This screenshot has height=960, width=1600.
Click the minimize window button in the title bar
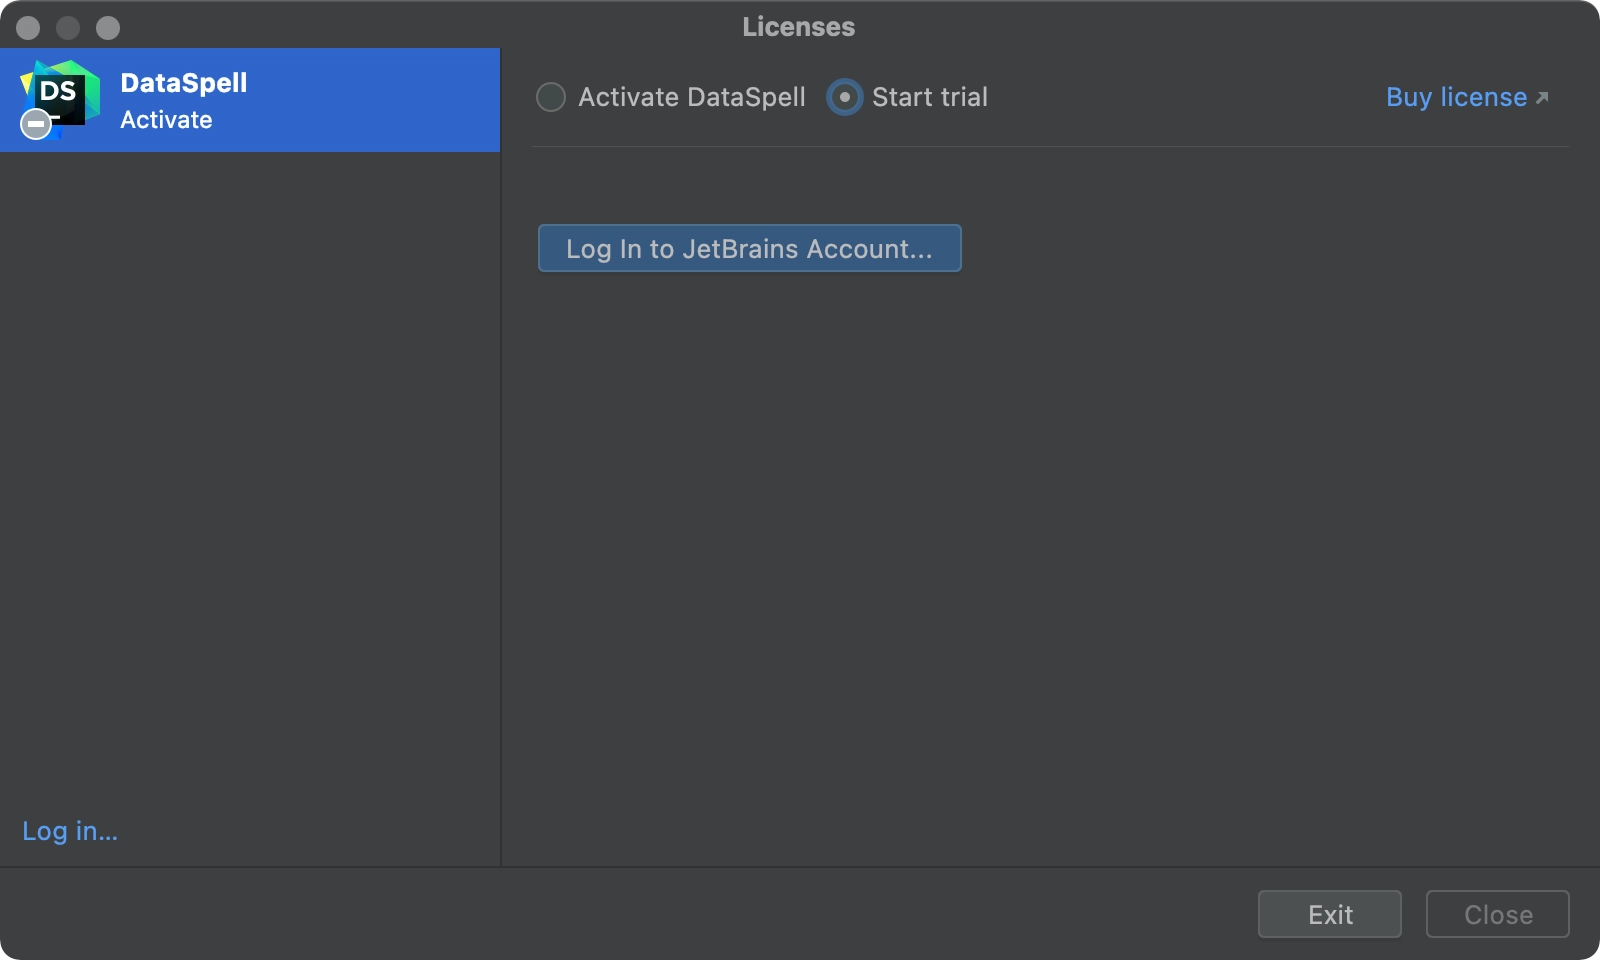click(x=68, y=28)
